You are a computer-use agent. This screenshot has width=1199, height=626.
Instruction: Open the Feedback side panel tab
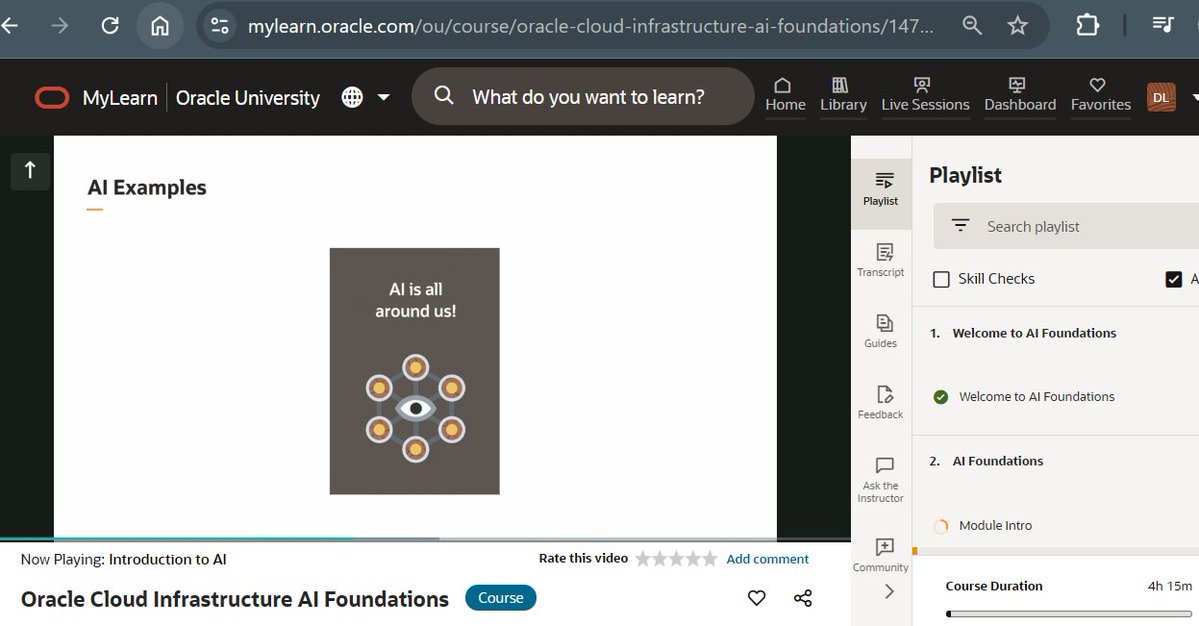point(881,403)
